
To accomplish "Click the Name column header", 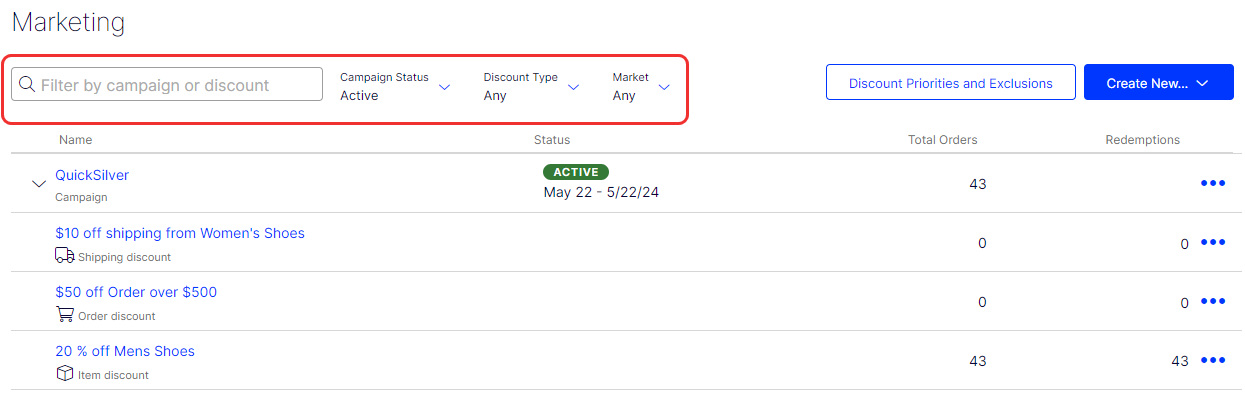I will pos(76,140).
